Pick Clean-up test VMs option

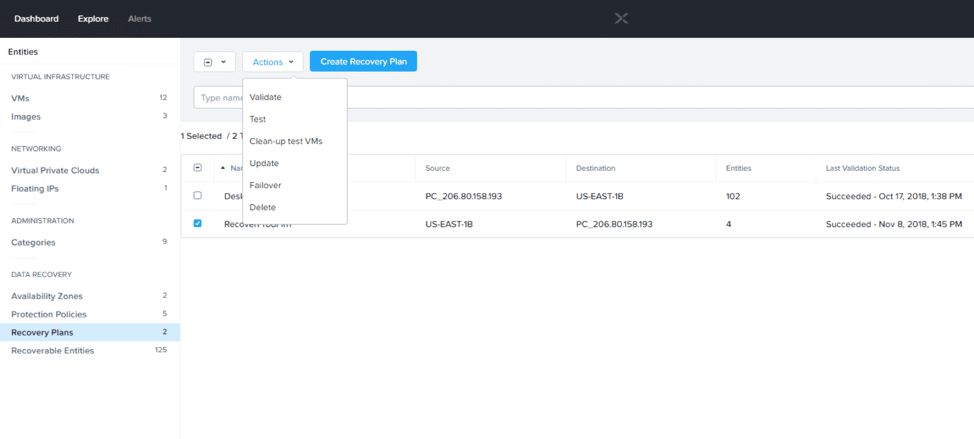tap(285, 141)
